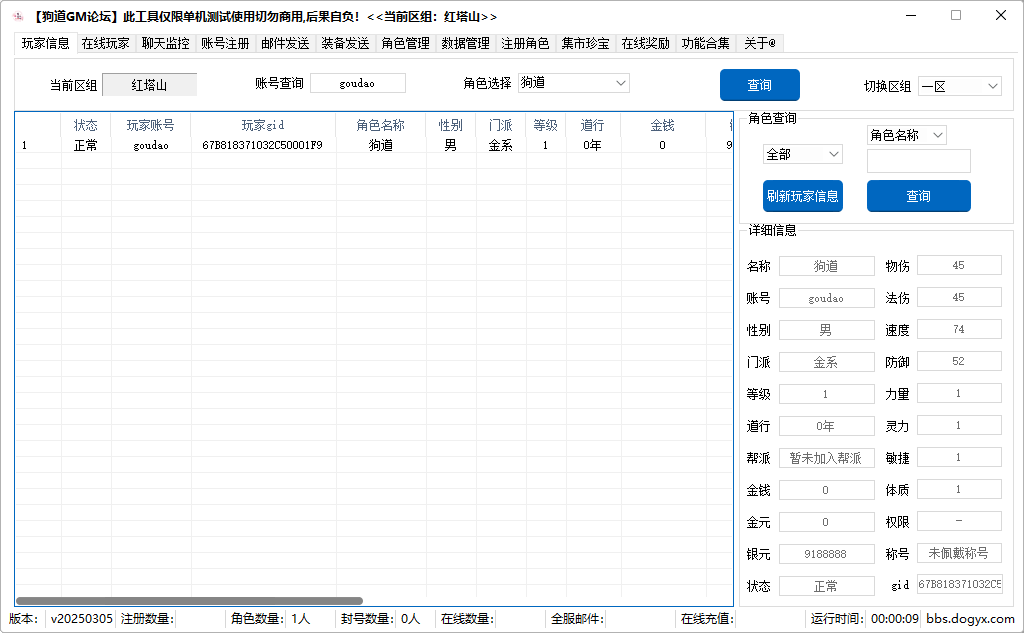Open the 在线玩家 tab
Screen dimensions: 1024x633
click(105, 43)
